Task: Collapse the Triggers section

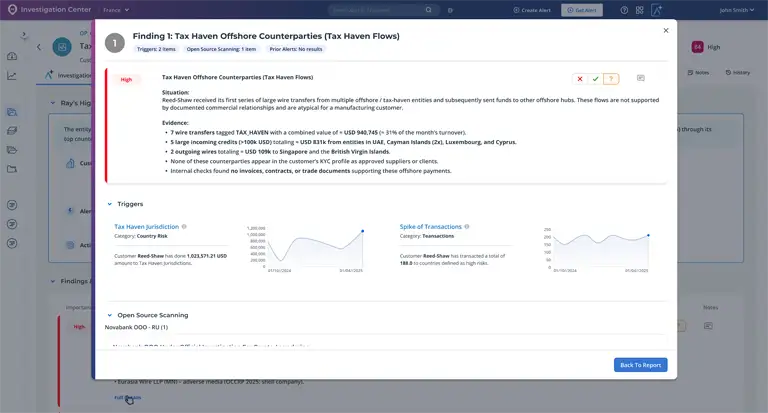Action: tap(110, 204)
